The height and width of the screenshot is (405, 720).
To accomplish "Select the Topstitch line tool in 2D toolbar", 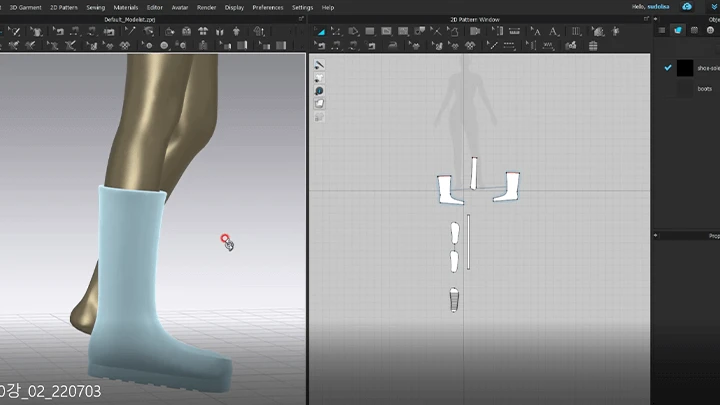I will click(509, 45).
